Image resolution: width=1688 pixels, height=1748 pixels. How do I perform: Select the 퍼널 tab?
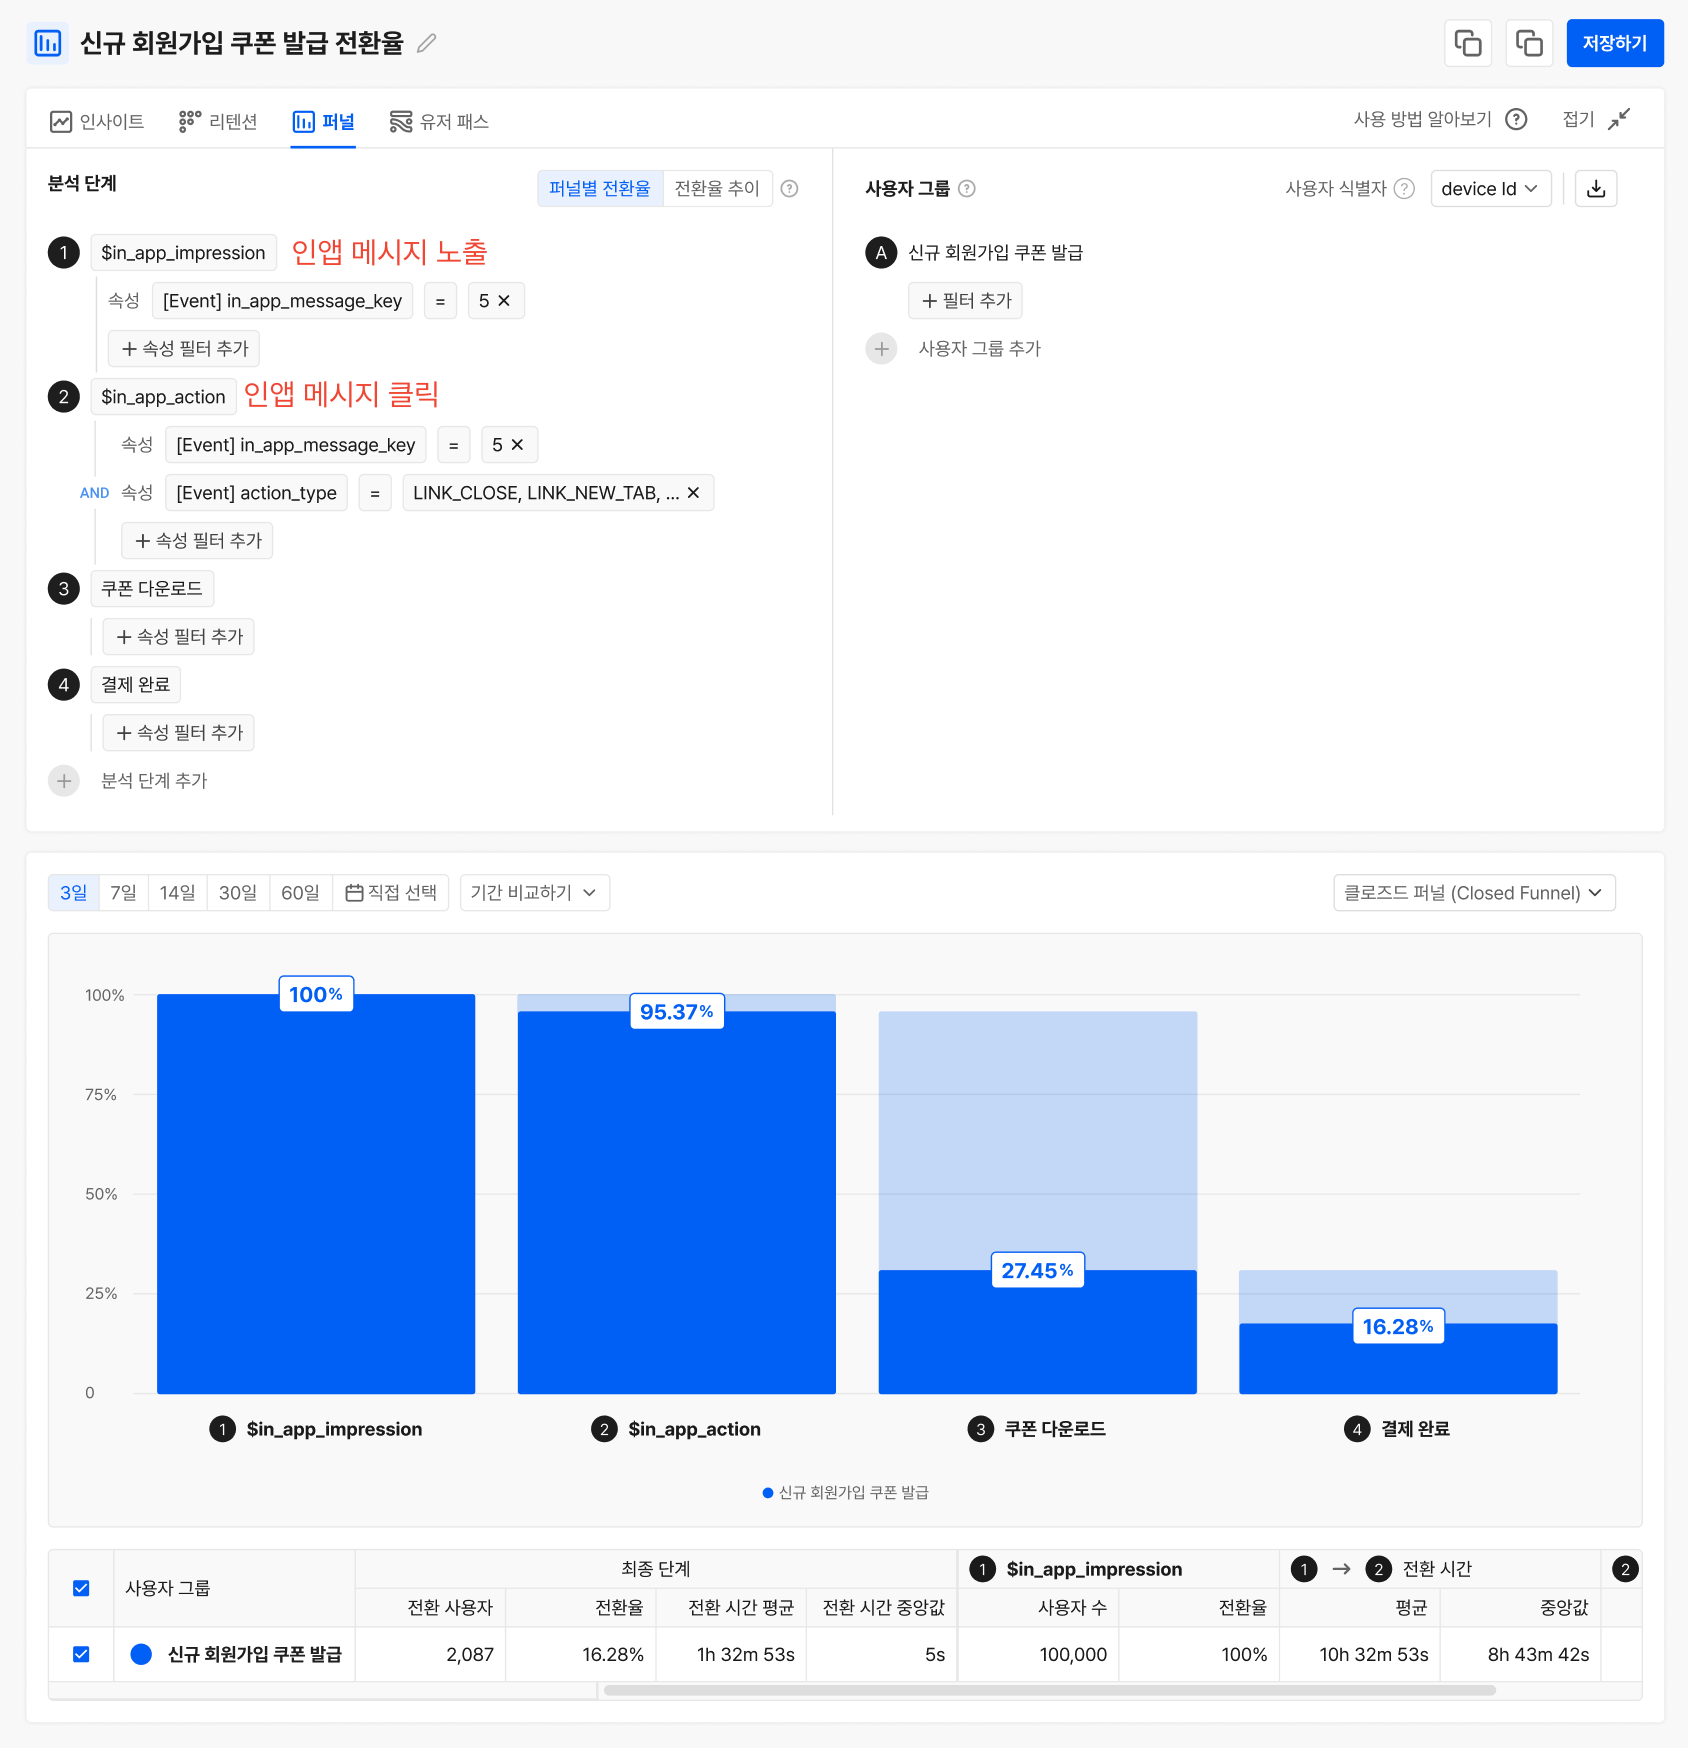(323, 122)
